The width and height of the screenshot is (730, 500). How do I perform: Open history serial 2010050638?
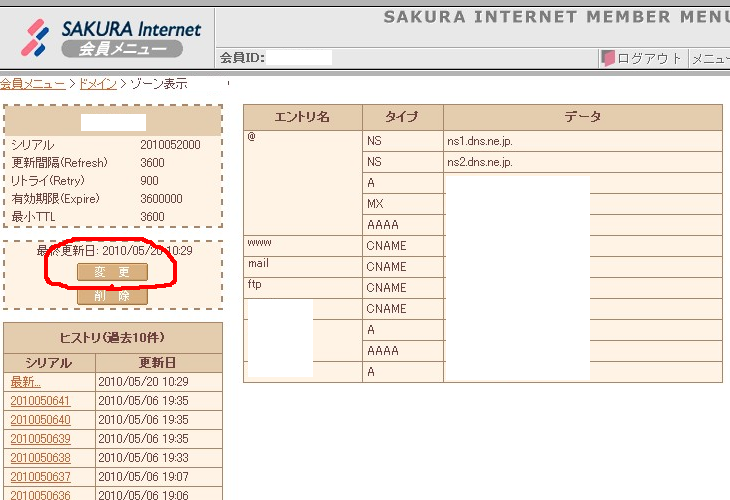click(40, 458)
